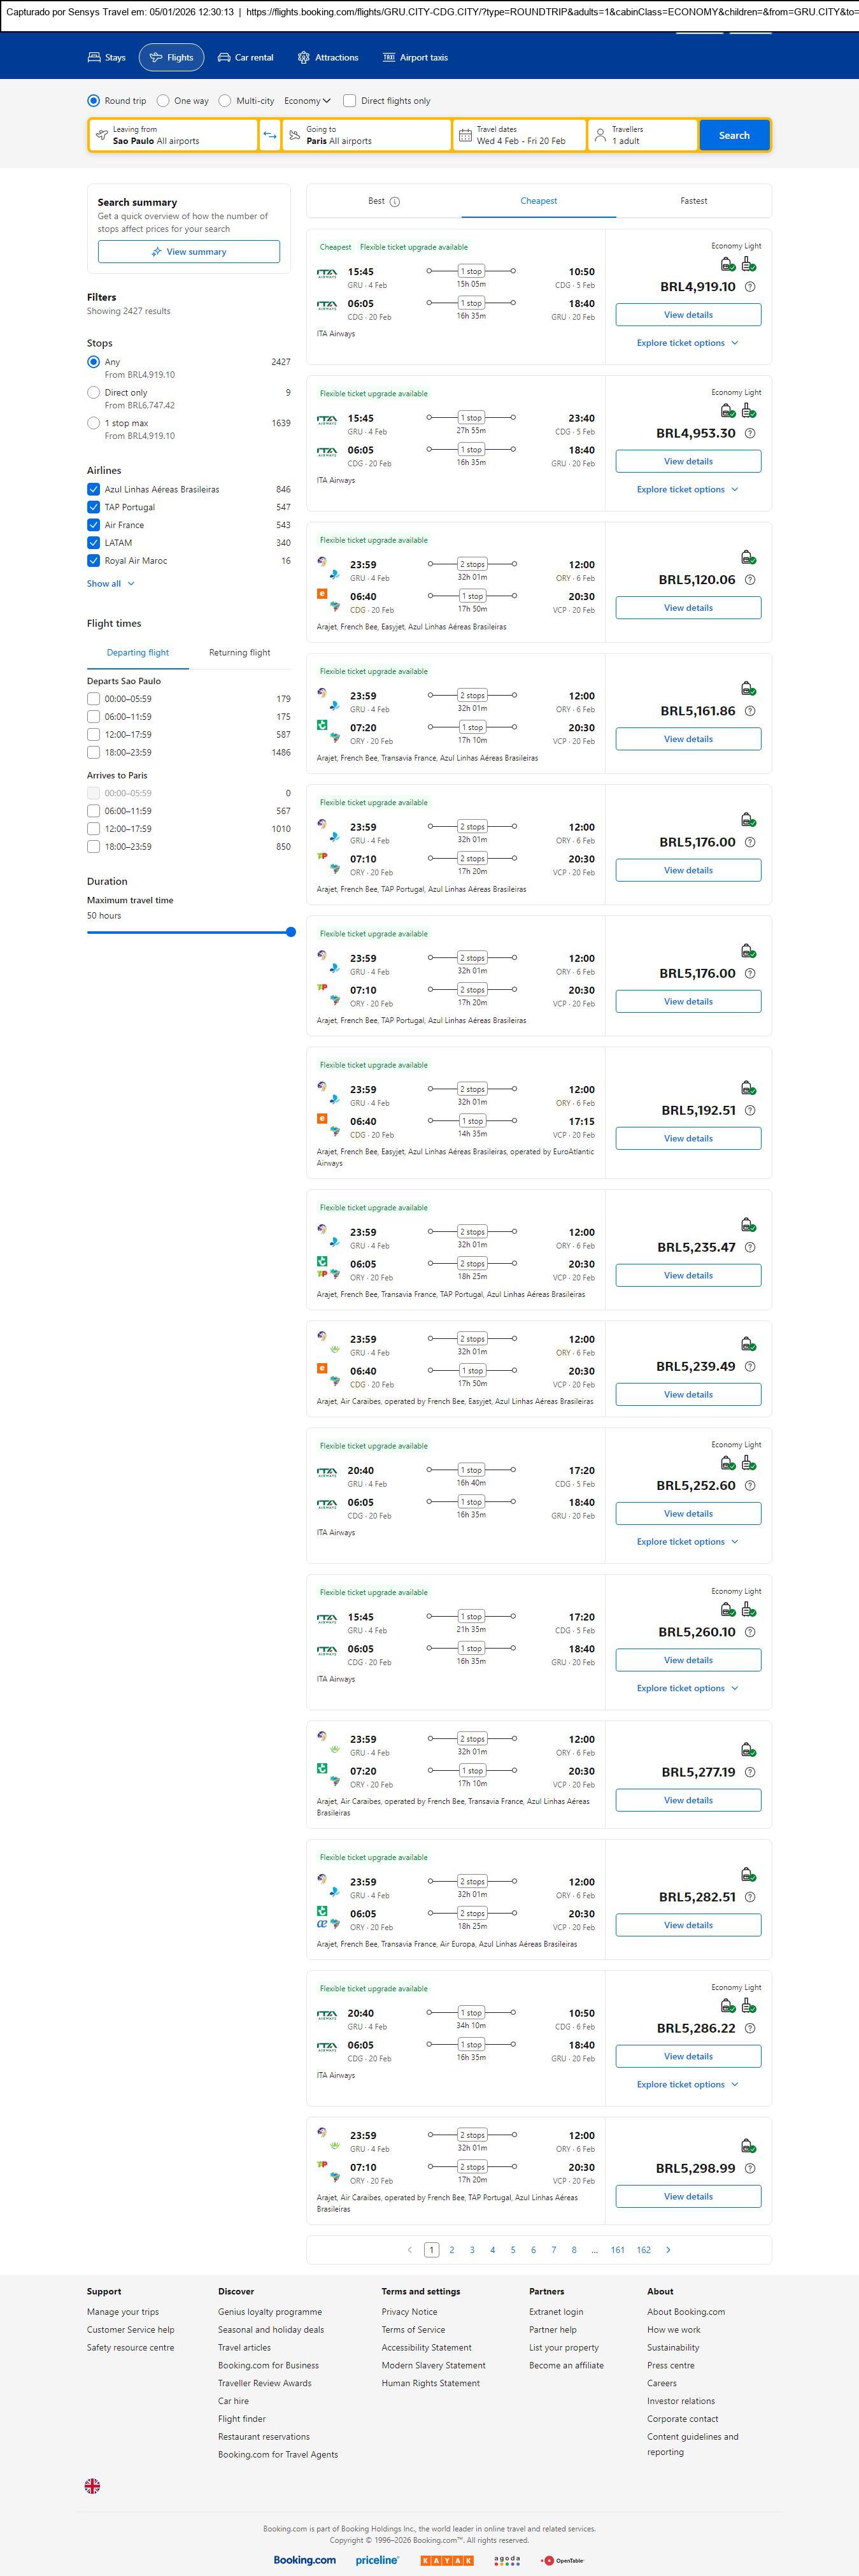Click the info icon next to Best tab
Screen dimensions: 859x2576
coord(395,202)
